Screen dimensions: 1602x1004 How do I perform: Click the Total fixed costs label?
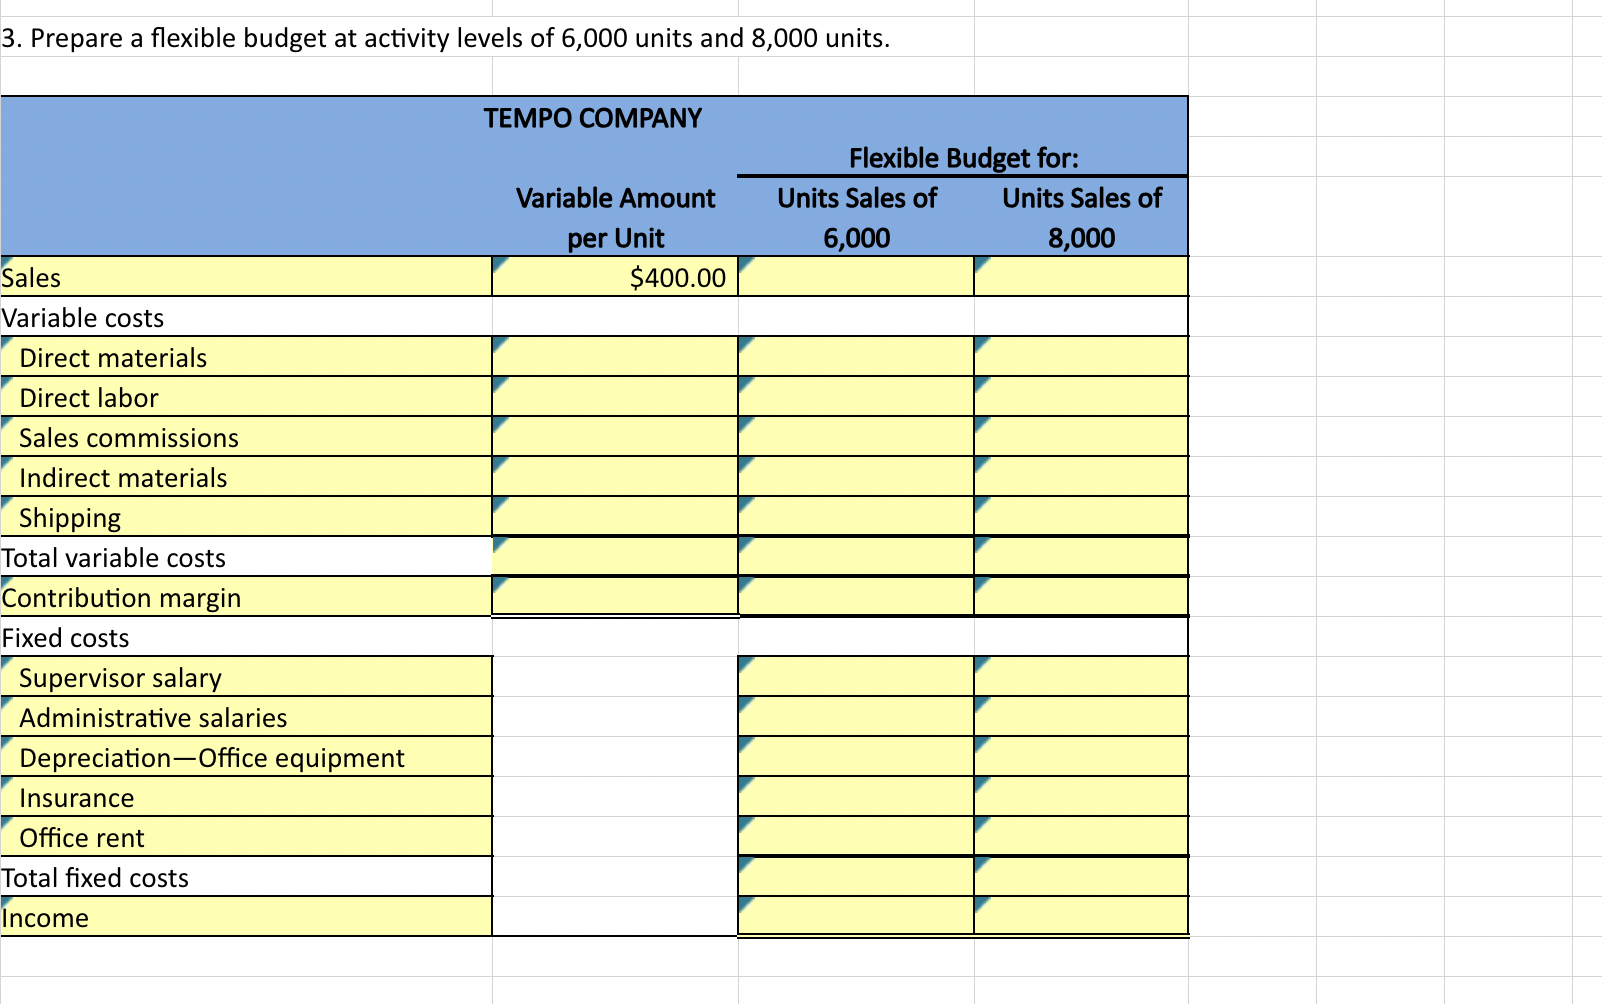tap(95, 877)
